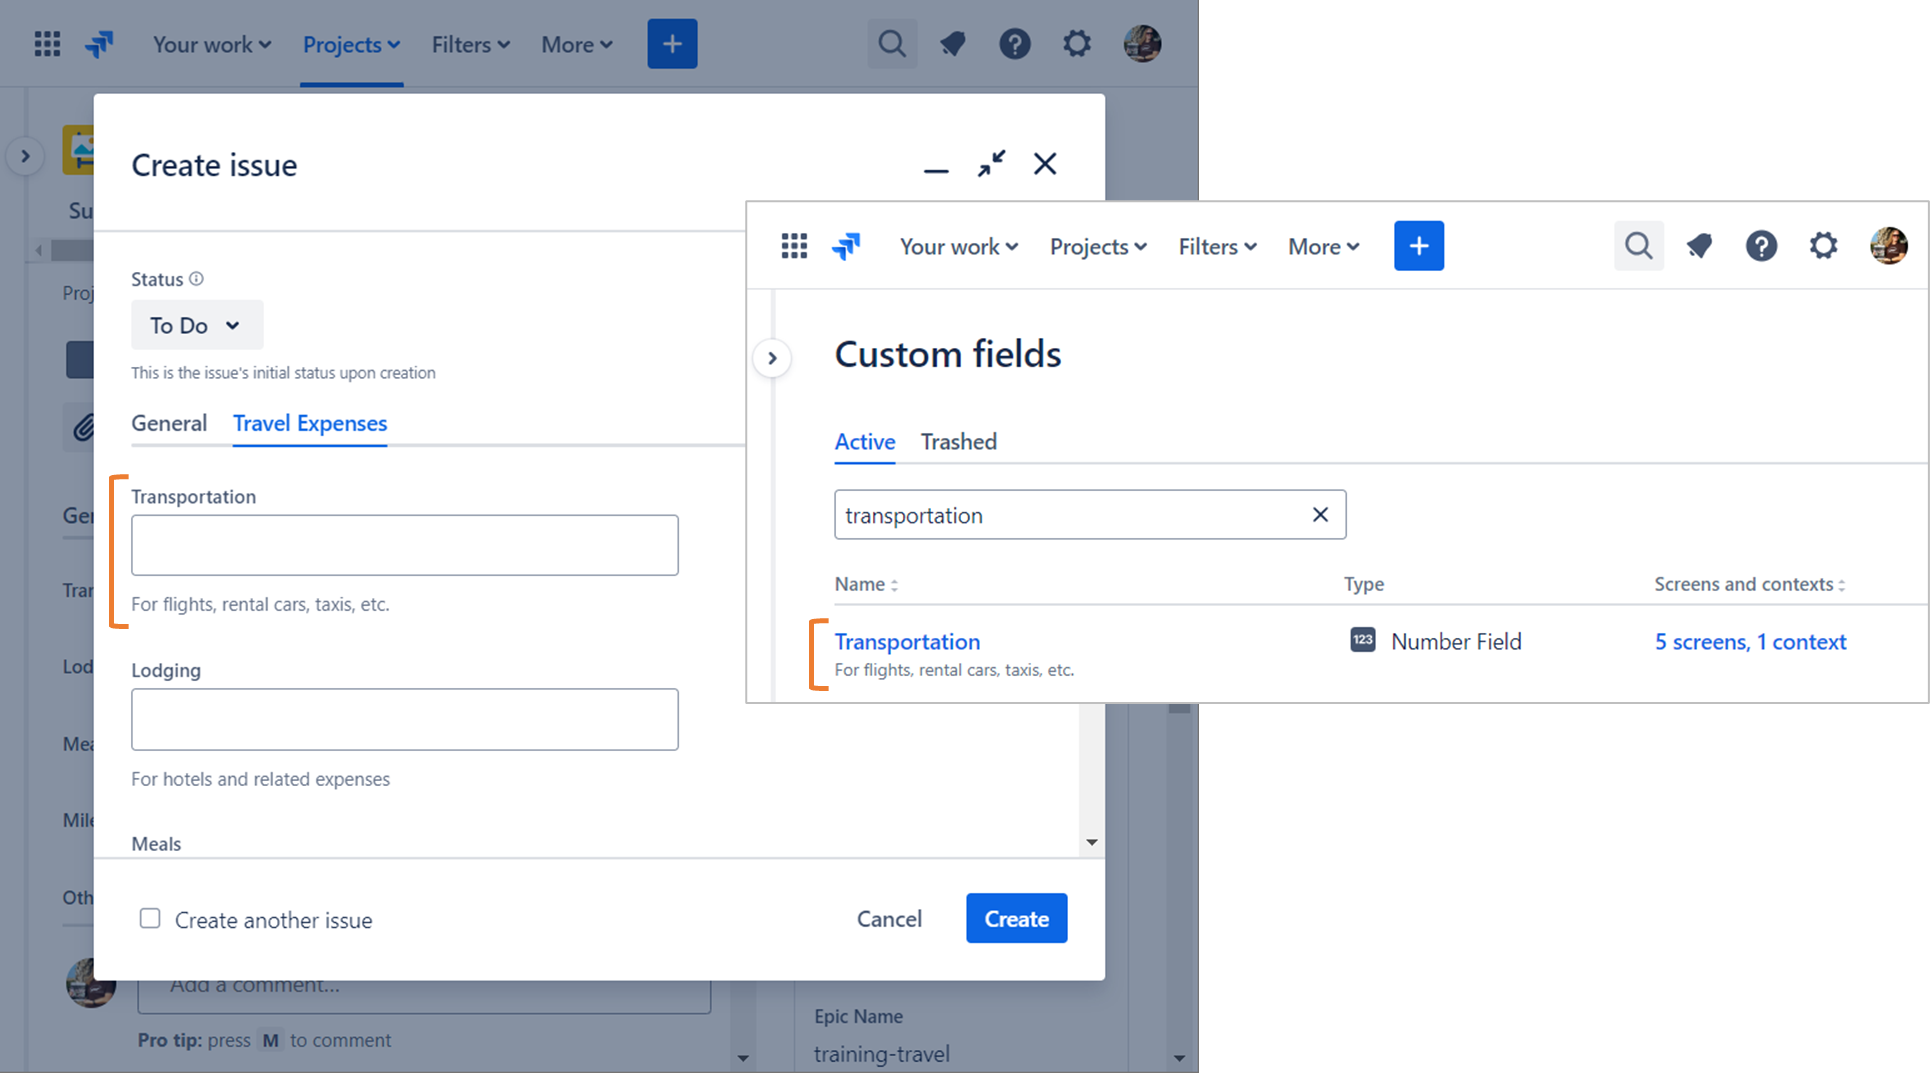Expand sidebar arrow in background Jira window

[x=25, y=156]
